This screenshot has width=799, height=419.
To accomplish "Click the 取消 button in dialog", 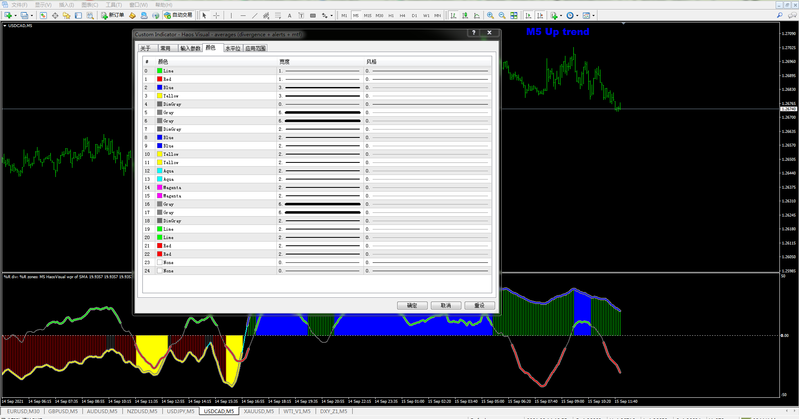I will [x=446, y=304].
